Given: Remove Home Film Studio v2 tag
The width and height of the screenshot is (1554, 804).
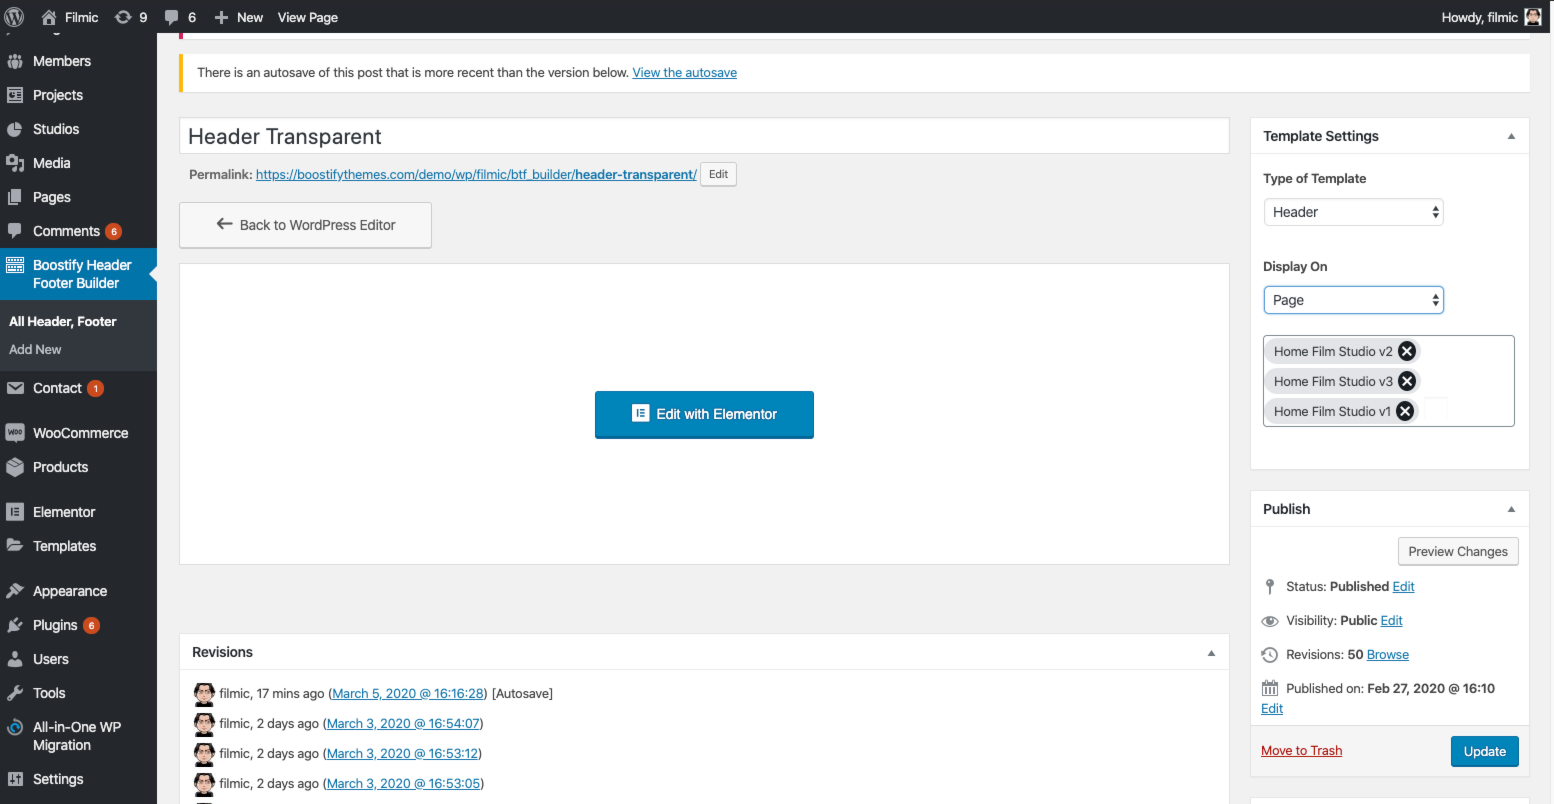Looking at the screenshot, I should click(x=1407, y=351).
